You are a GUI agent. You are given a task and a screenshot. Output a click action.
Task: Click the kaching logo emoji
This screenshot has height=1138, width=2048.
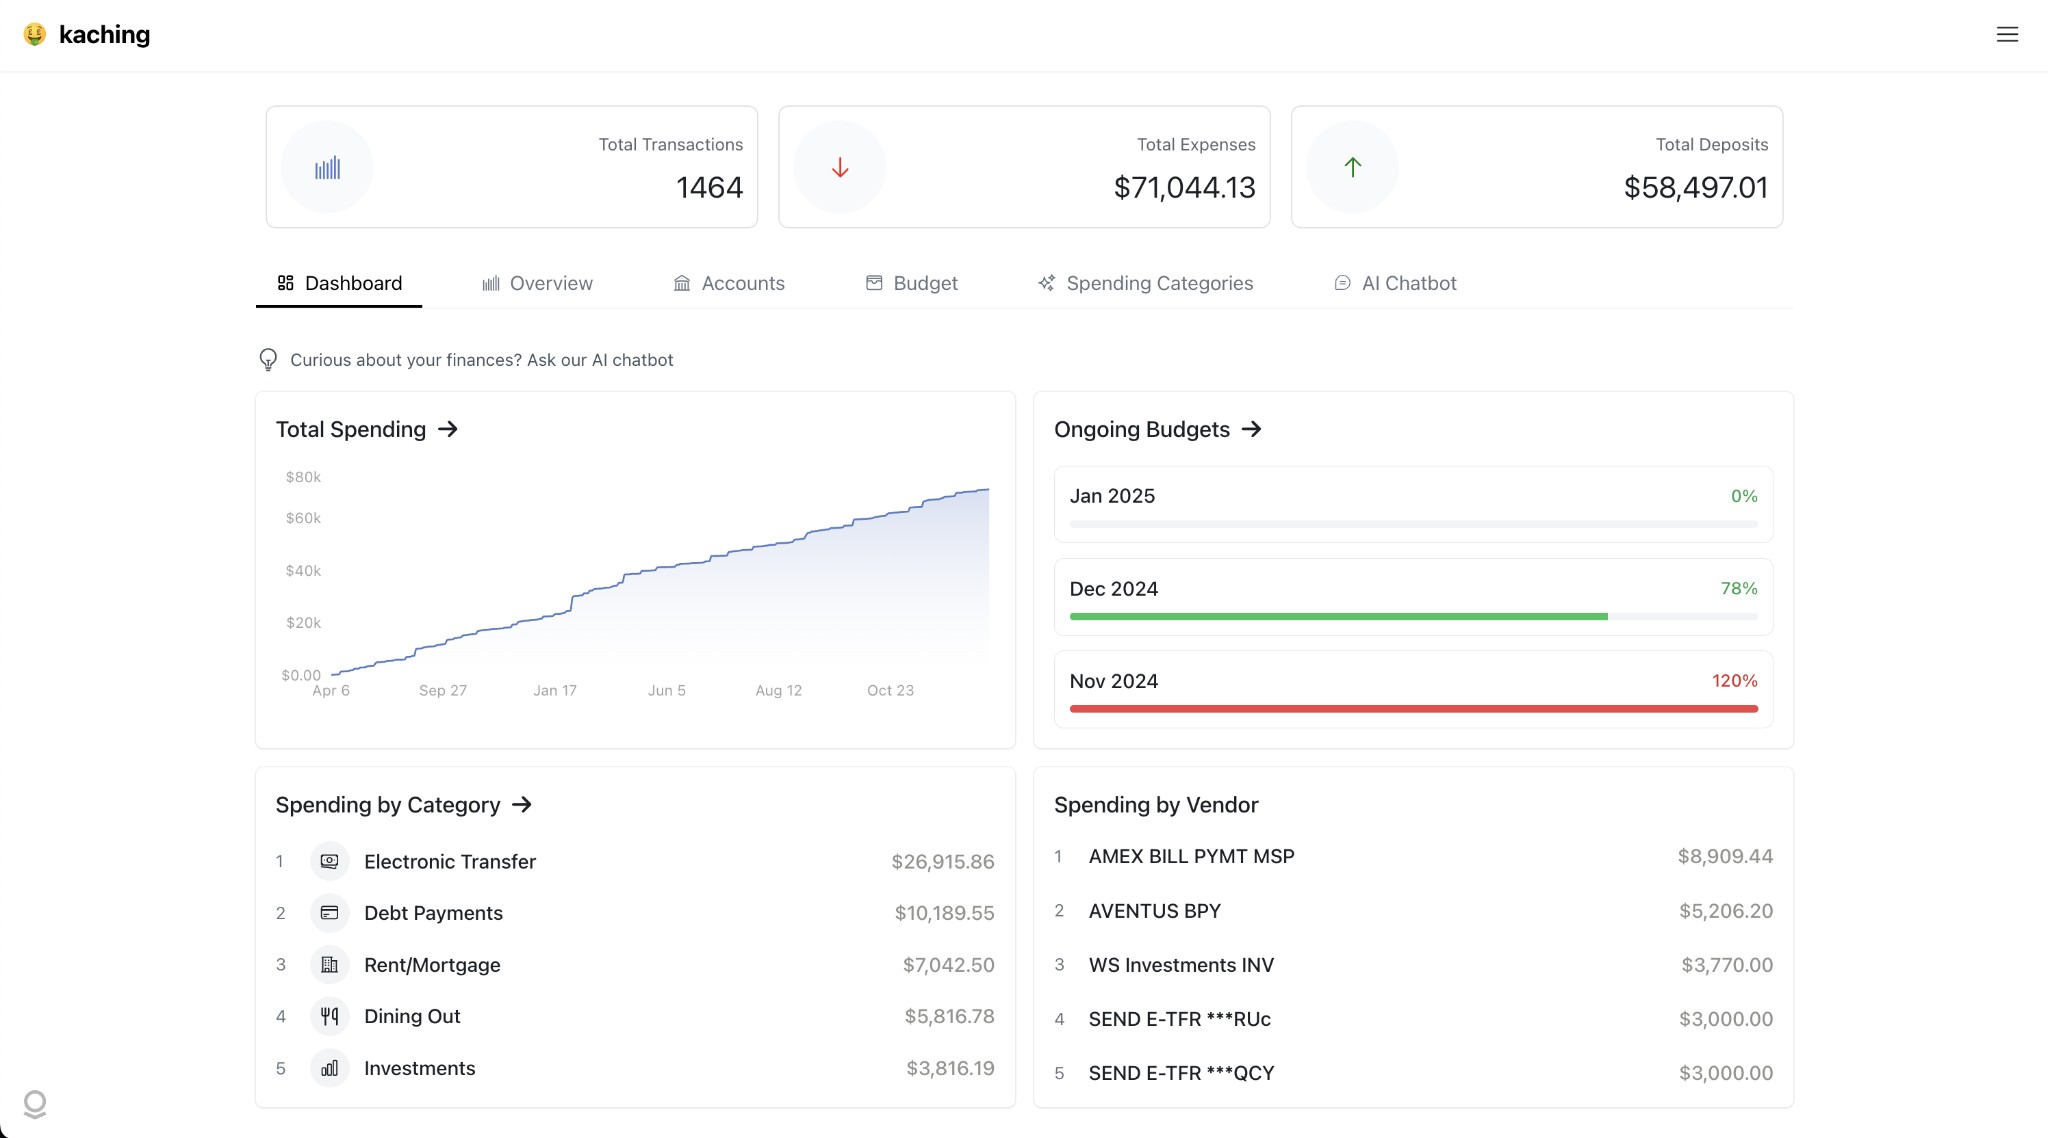(x=35, y=35)
